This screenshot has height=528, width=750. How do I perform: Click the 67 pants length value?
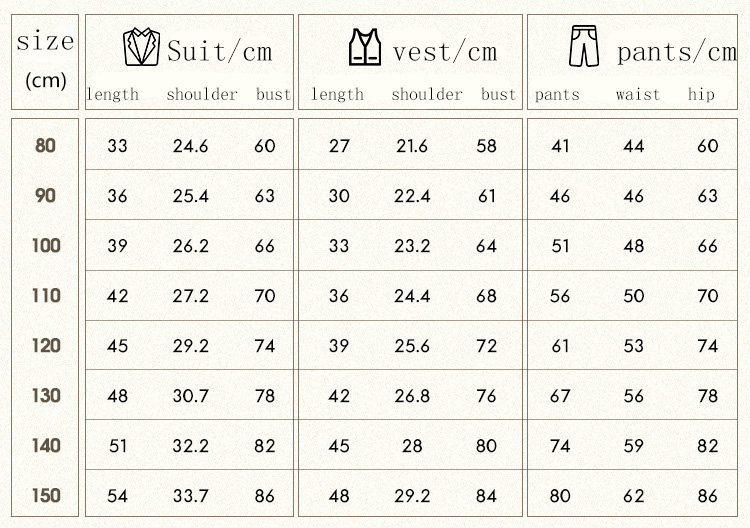(560, 396)
